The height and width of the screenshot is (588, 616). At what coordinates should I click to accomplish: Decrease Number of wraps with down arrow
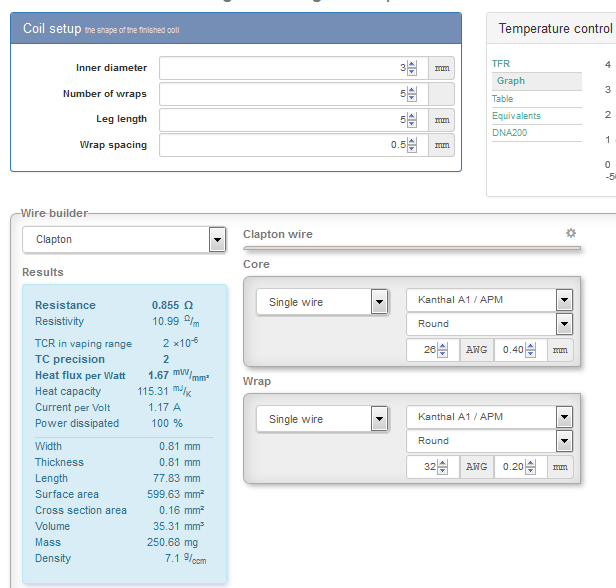point(412,97)
